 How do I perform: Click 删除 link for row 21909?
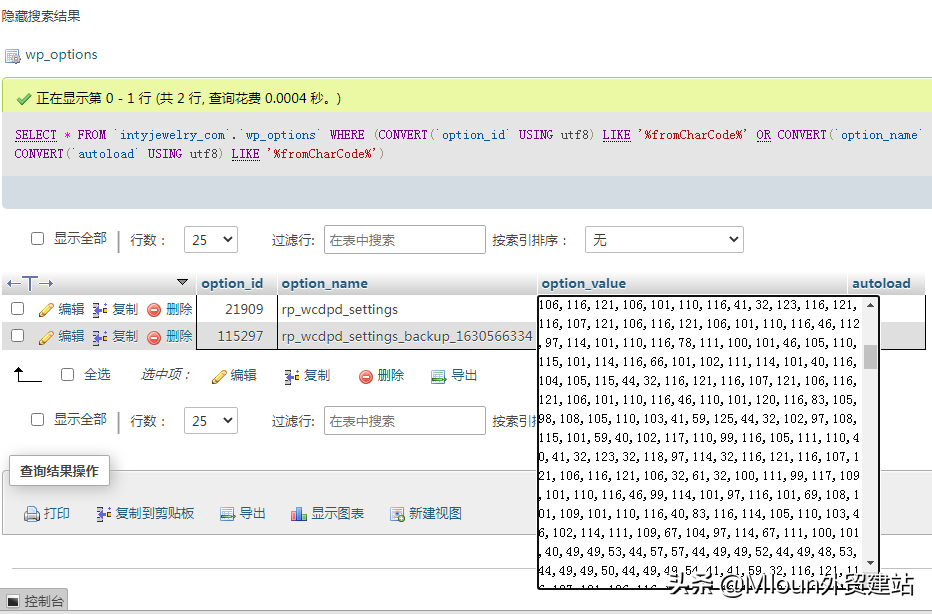pyautogui.click(x=179, y=309)
